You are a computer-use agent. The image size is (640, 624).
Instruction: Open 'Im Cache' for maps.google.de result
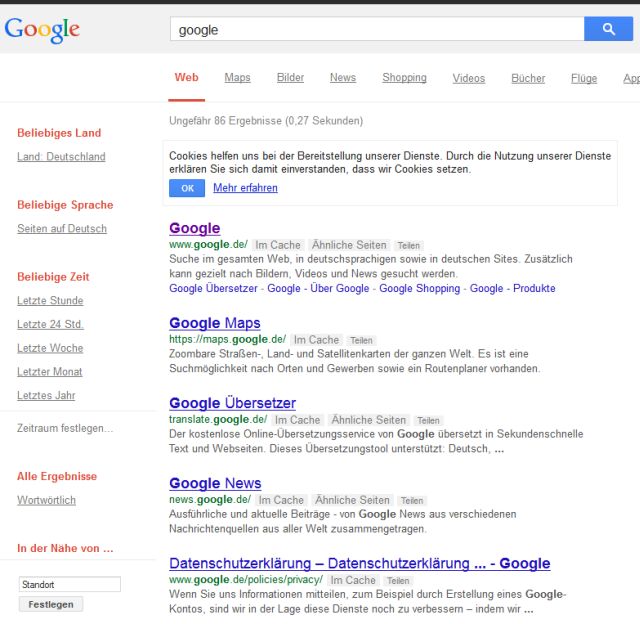[316, 340]
